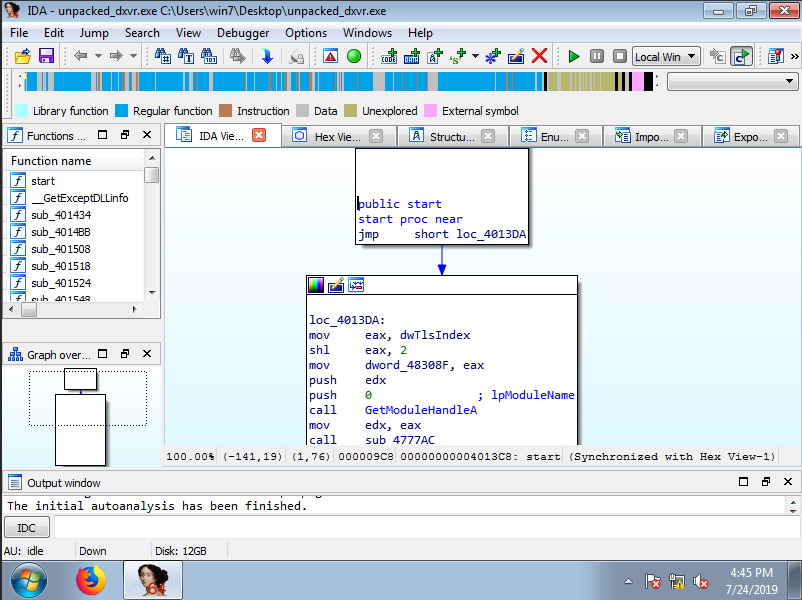The height and width of the screenshot is (600, 802).
Task: Open the back-history dropdown arrow
Action: click(98, 56)
